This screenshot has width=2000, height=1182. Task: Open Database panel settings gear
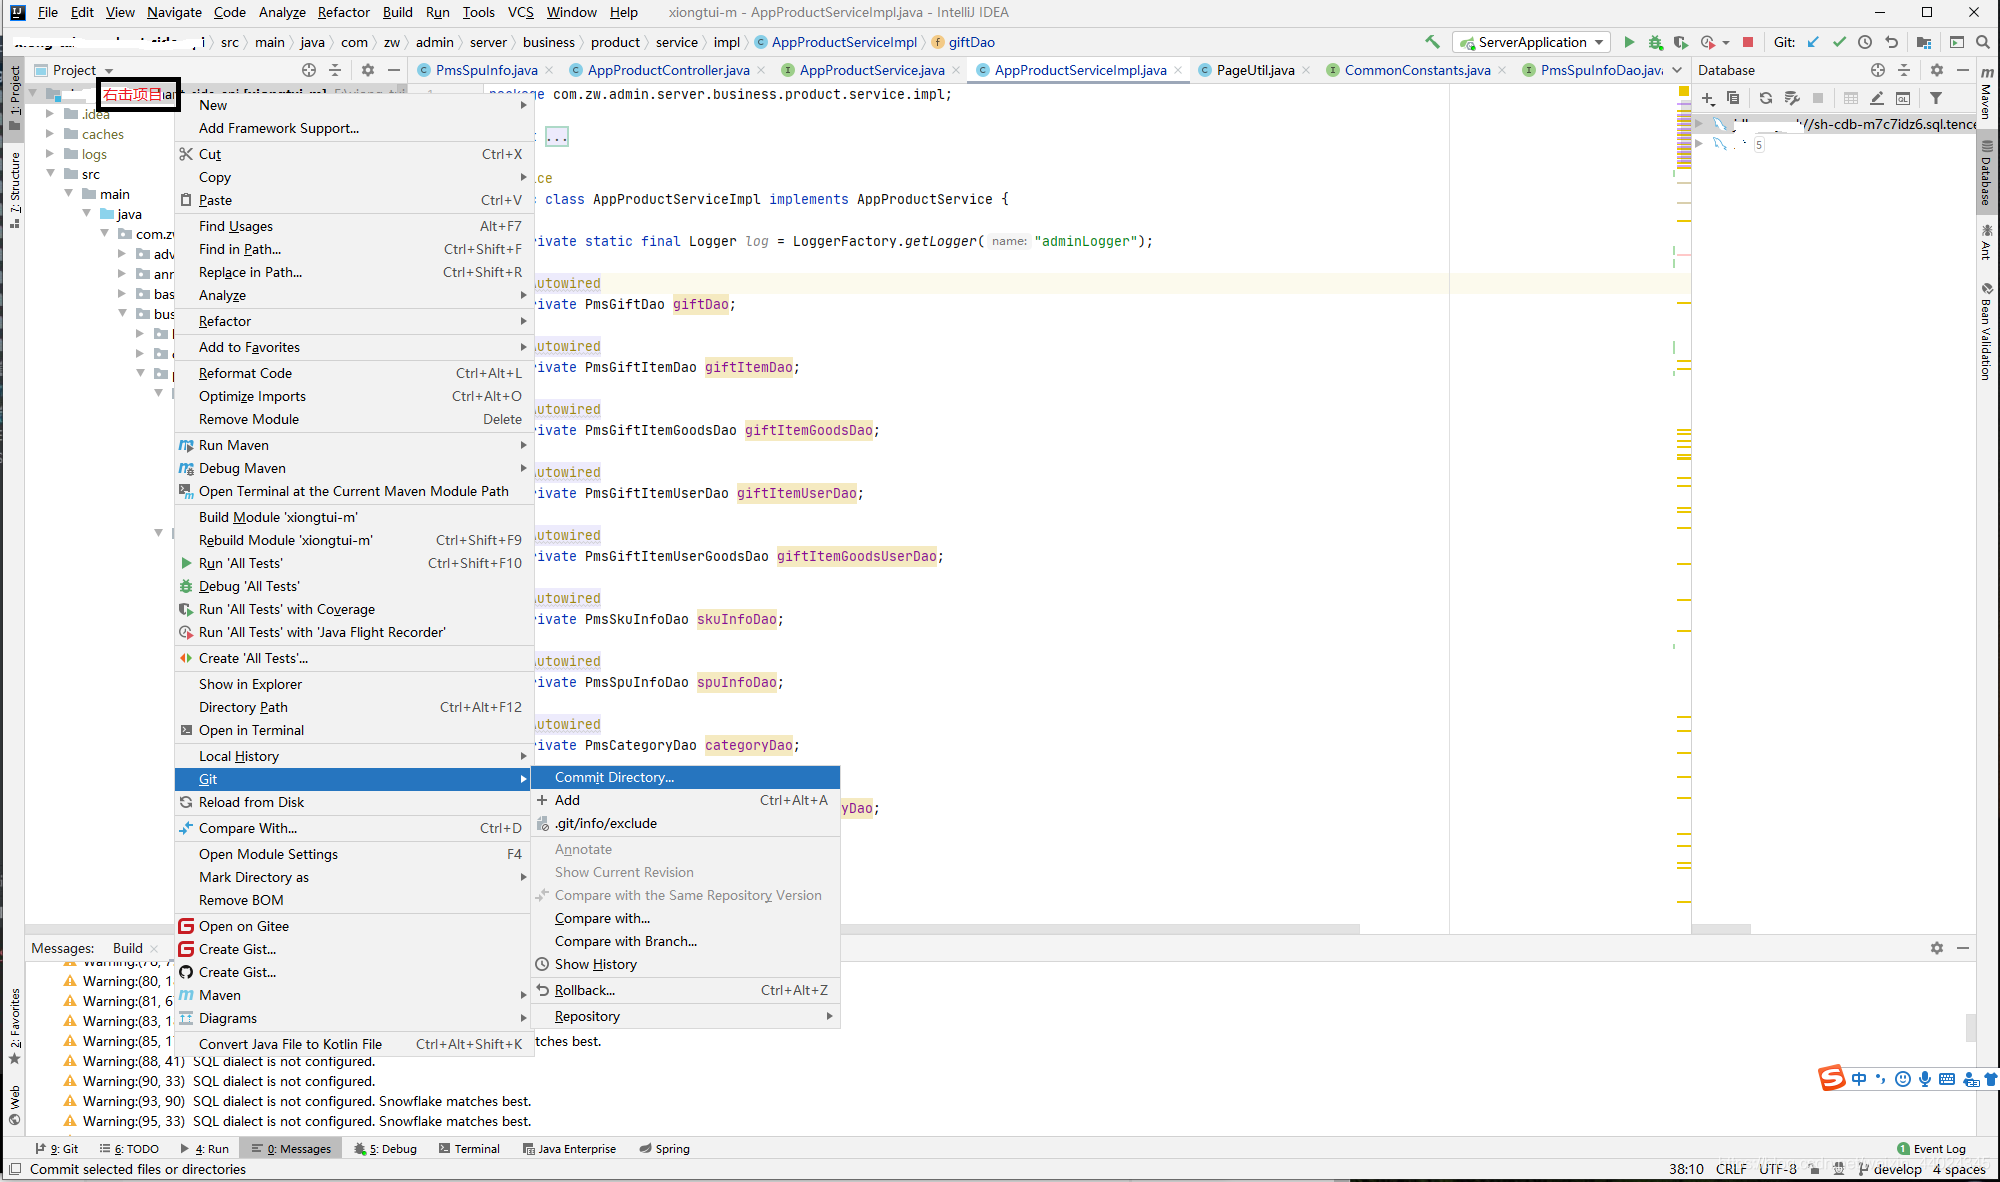1937,70
